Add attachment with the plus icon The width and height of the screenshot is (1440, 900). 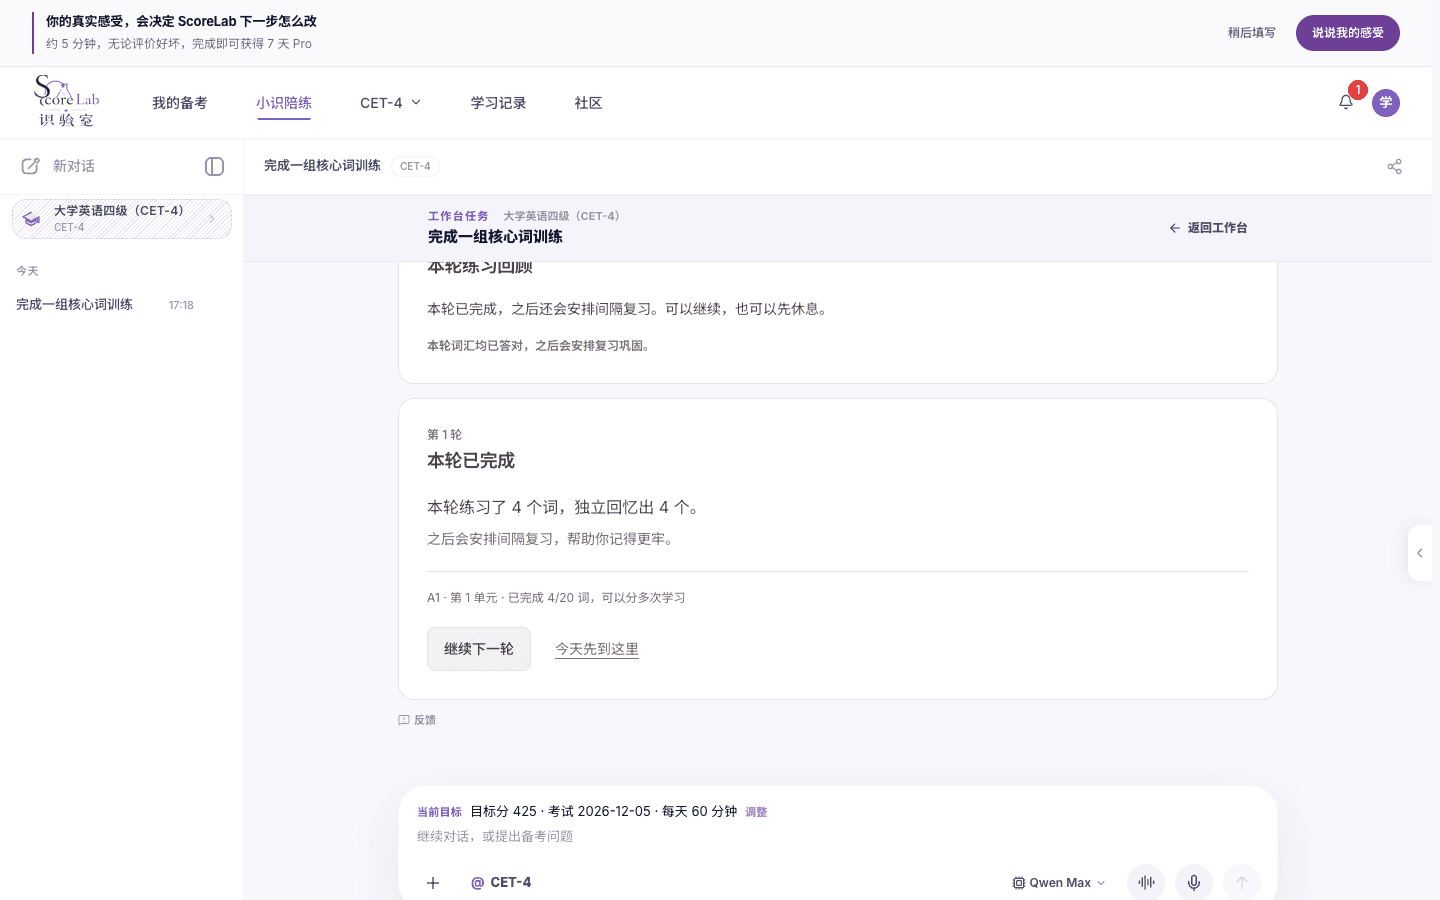(433, 883)
